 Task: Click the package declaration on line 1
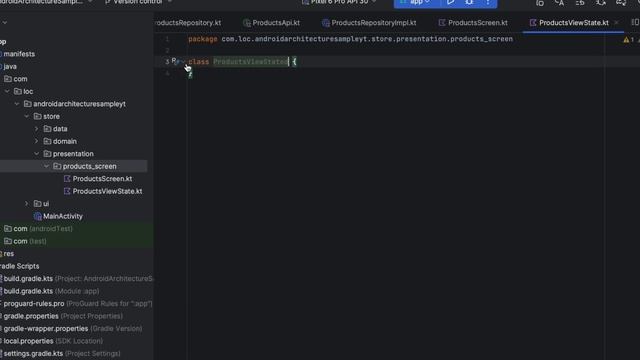(x=350, y=39)
